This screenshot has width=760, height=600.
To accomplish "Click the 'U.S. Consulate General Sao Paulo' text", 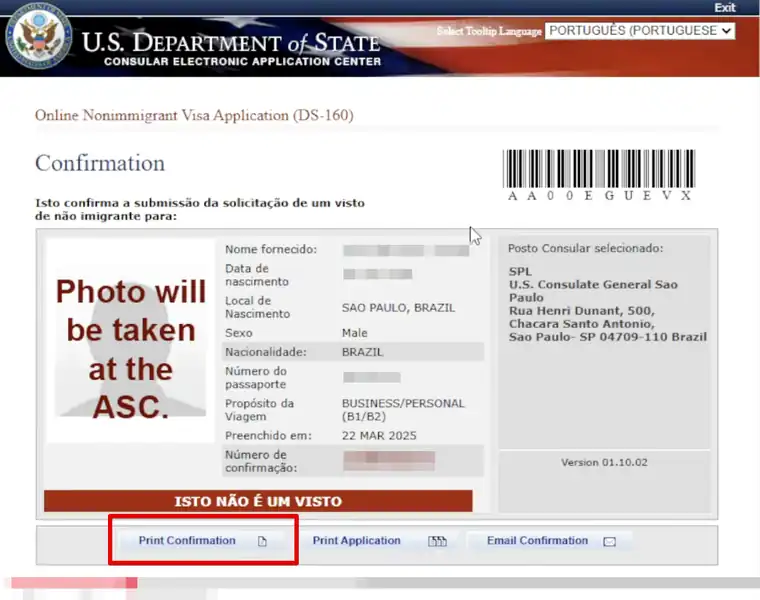I will (593, 291).
